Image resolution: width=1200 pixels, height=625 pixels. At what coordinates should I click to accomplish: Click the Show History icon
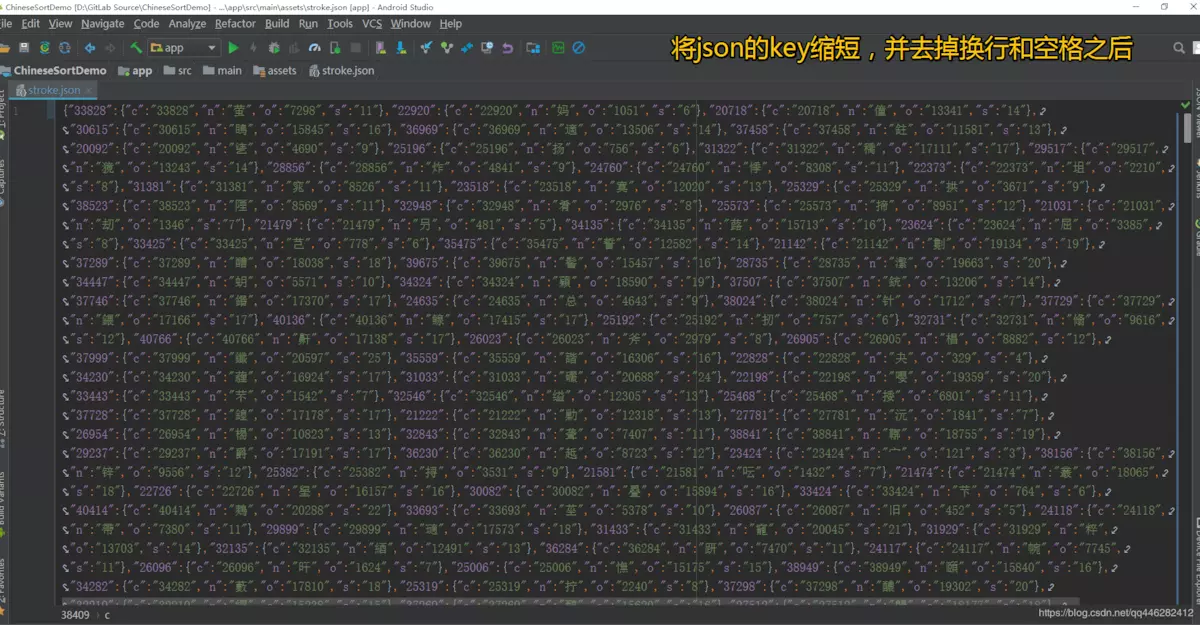pos(487,47)
